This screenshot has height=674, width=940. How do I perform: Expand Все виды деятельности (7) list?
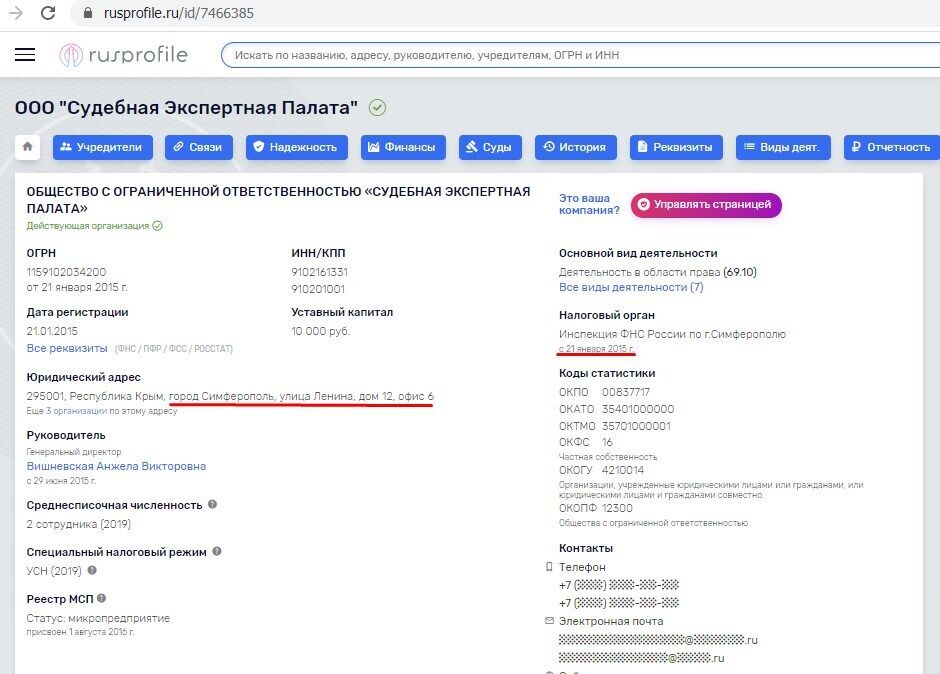click(x=630, y=287)
